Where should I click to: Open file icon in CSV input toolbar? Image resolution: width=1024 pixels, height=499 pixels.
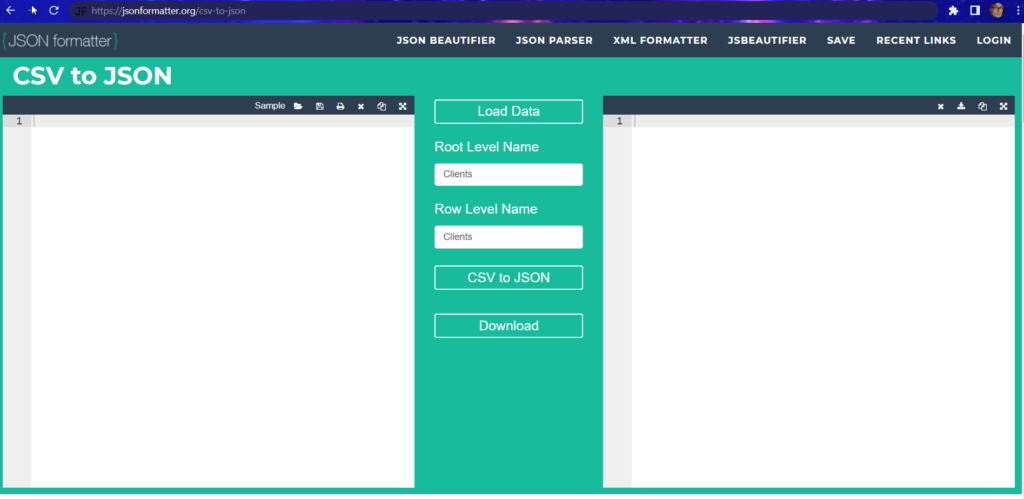[298, 106]
